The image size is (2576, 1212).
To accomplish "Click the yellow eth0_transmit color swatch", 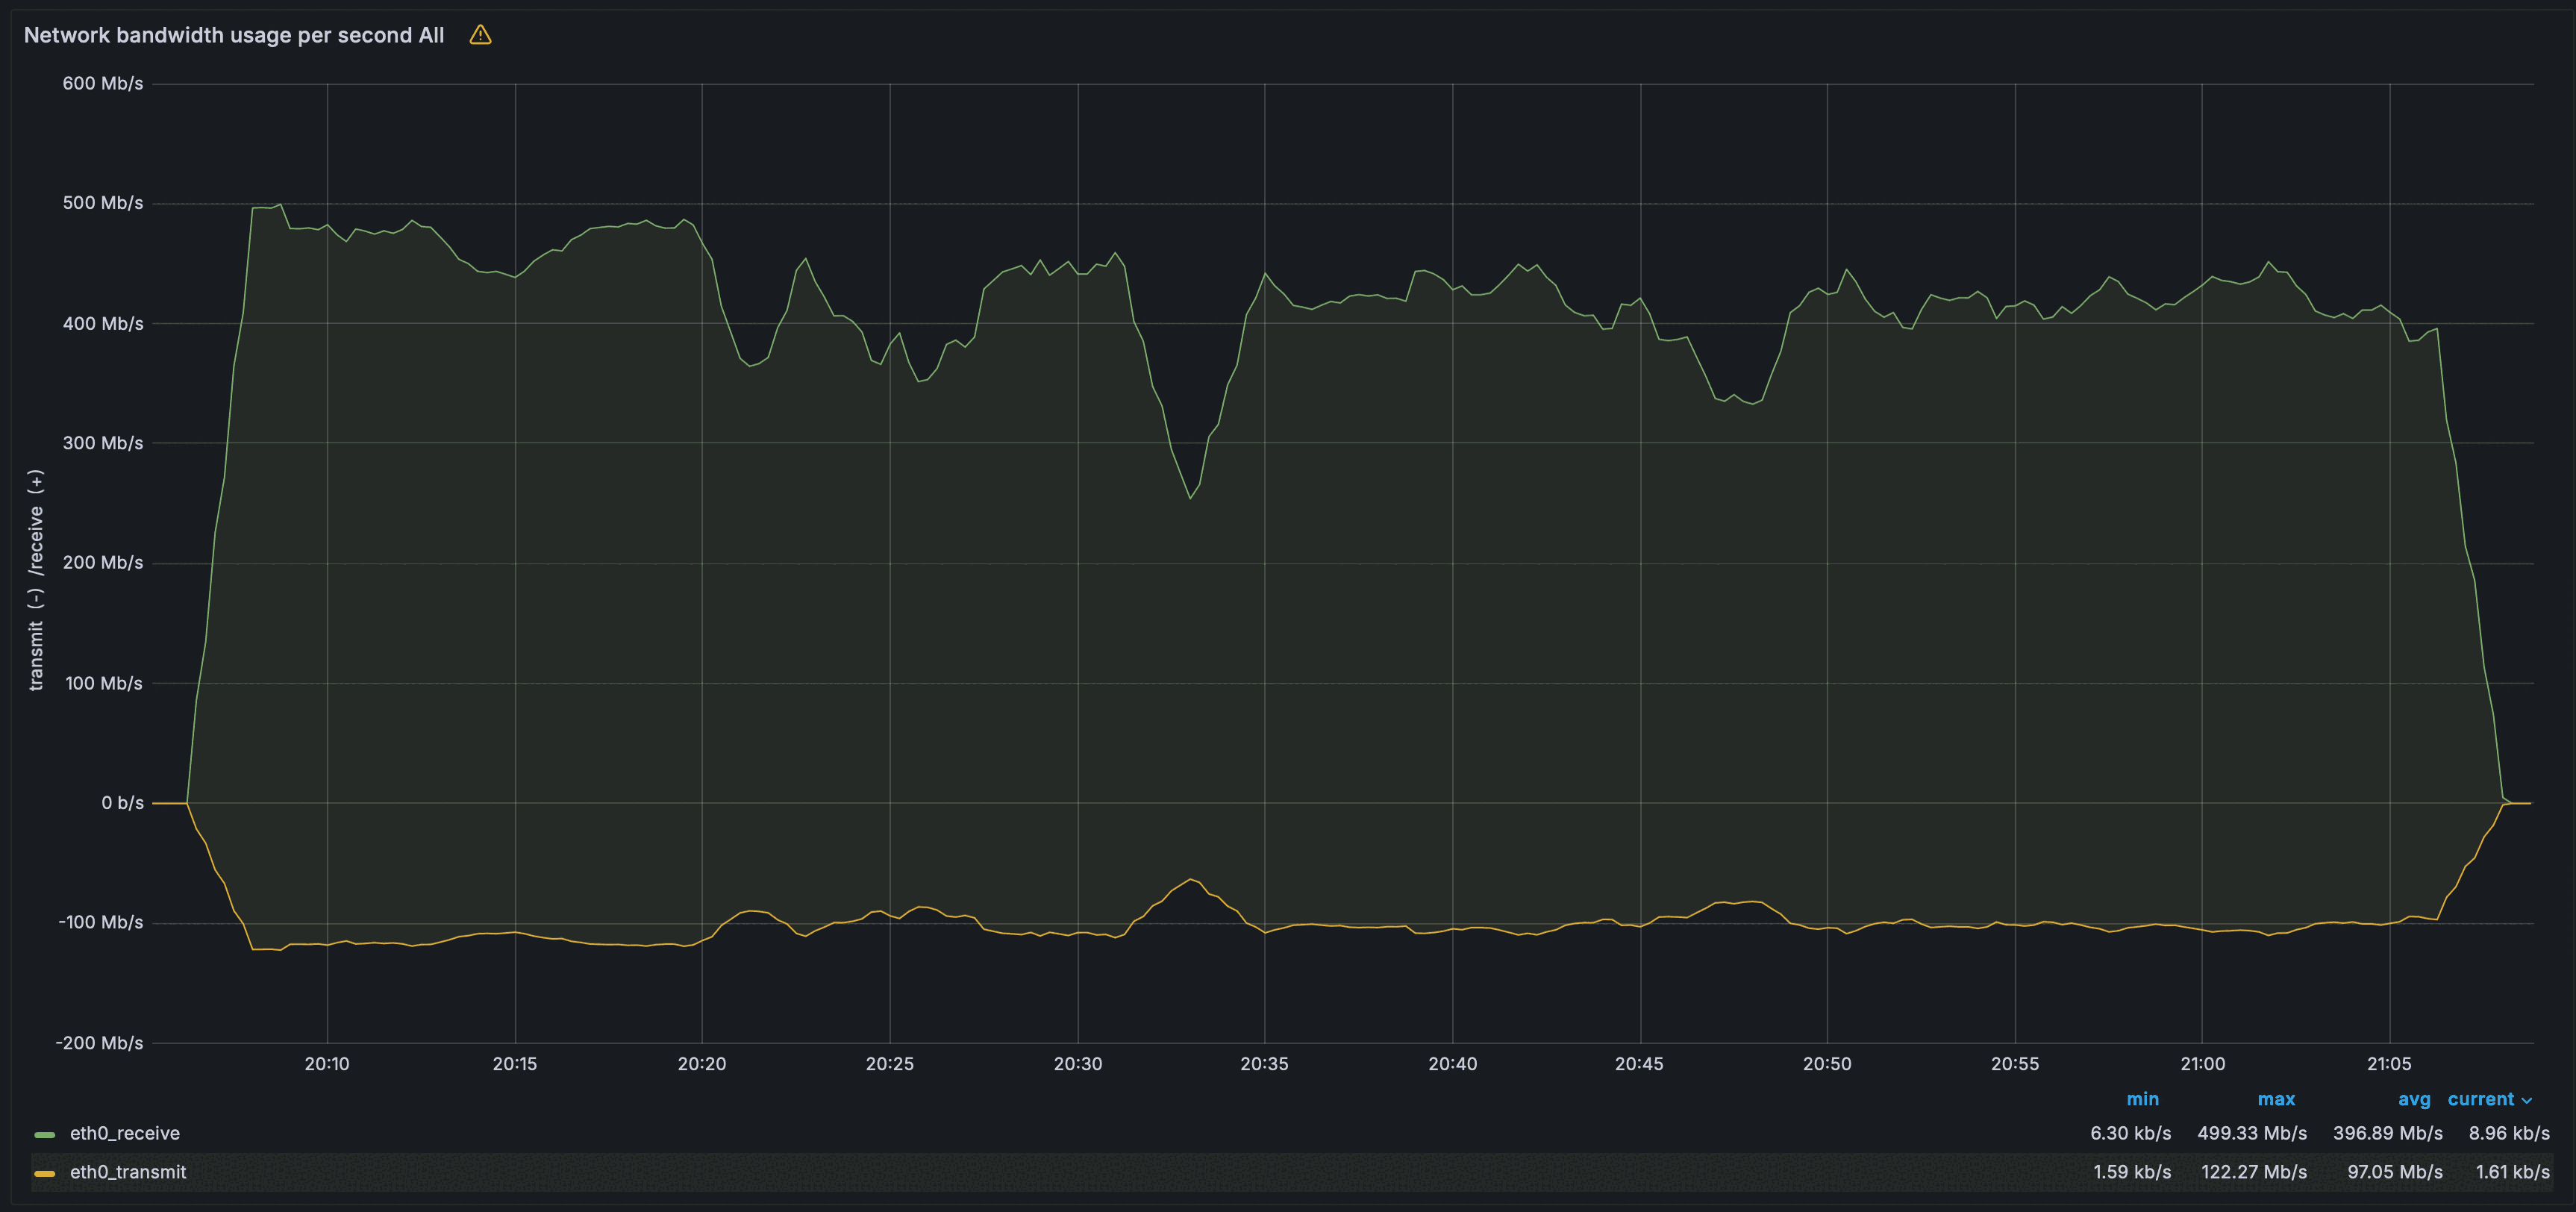I will tap(44, 1173).
